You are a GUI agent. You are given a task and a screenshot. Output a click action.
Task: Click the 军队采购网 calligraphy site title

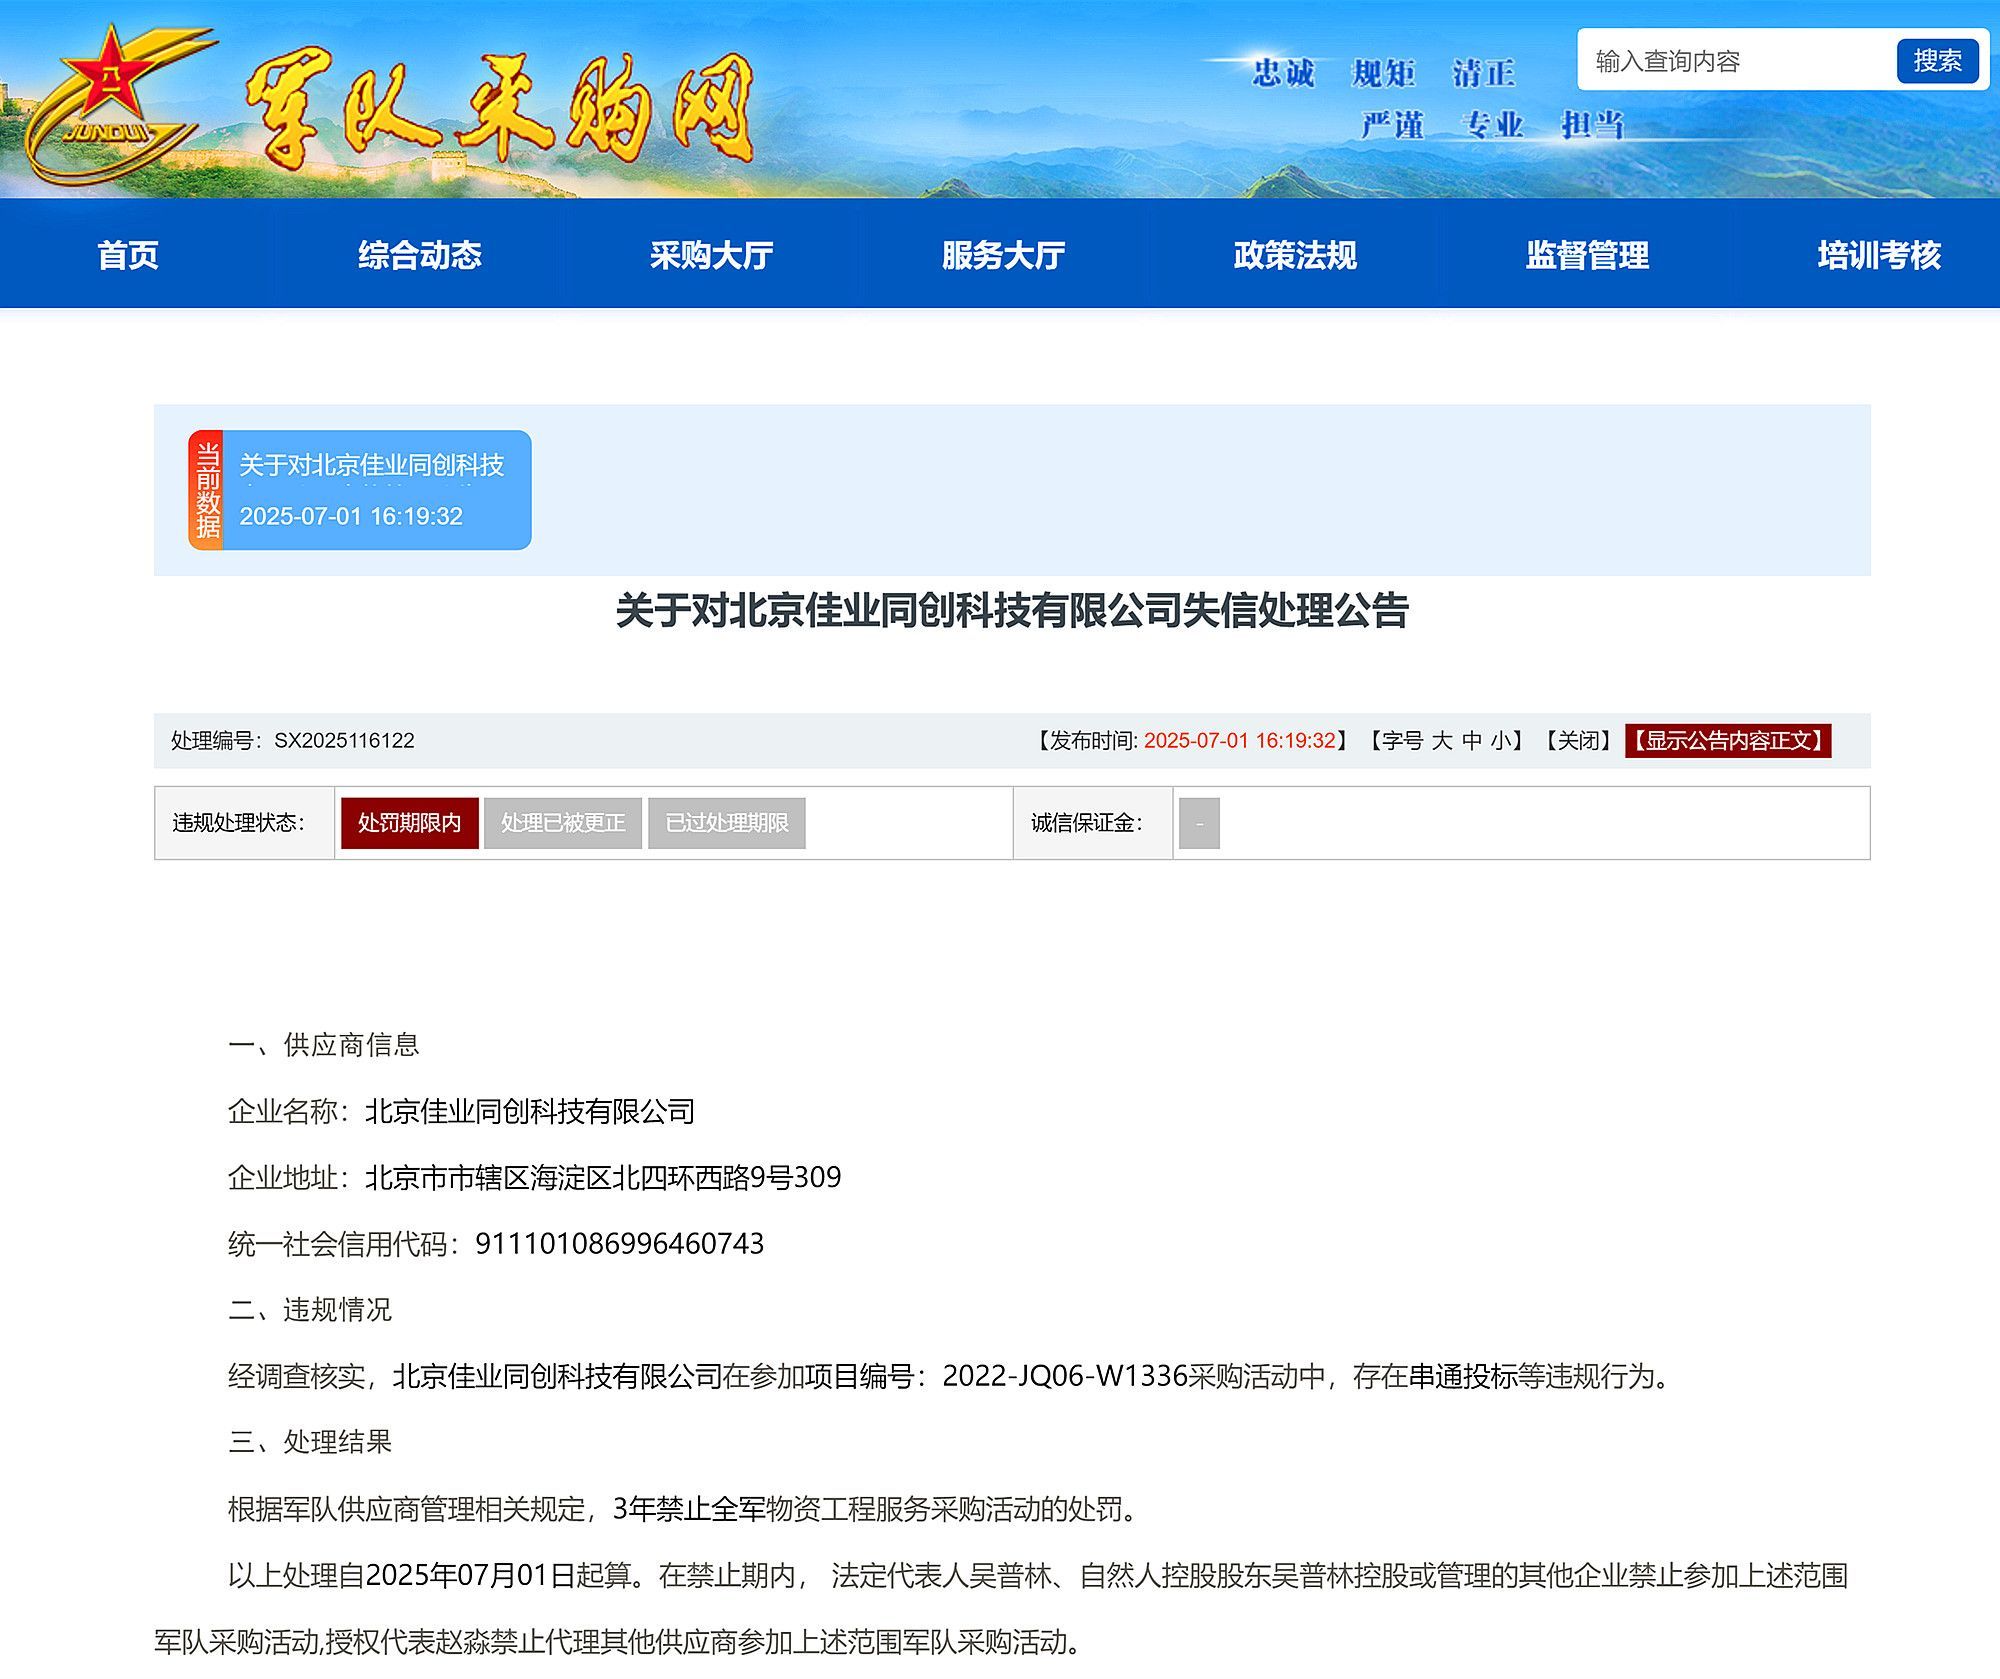500,108
